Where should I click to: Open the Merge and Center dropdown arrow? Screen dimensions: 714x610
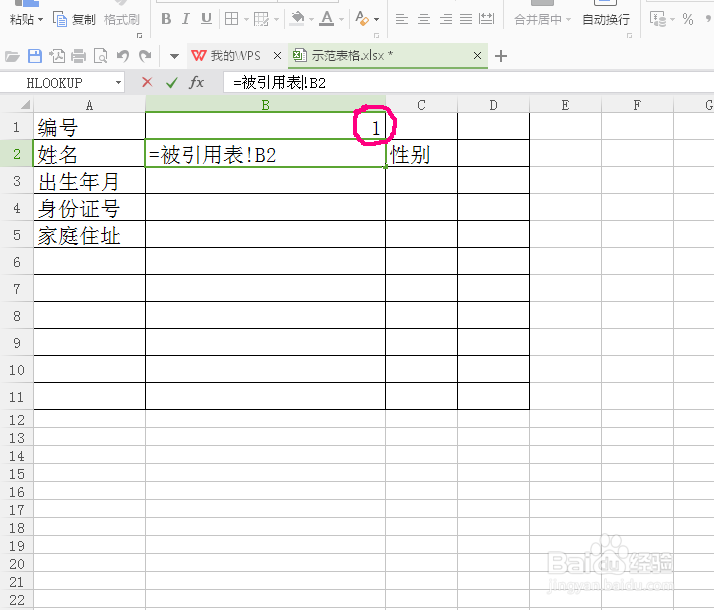[x=568, y=20]
